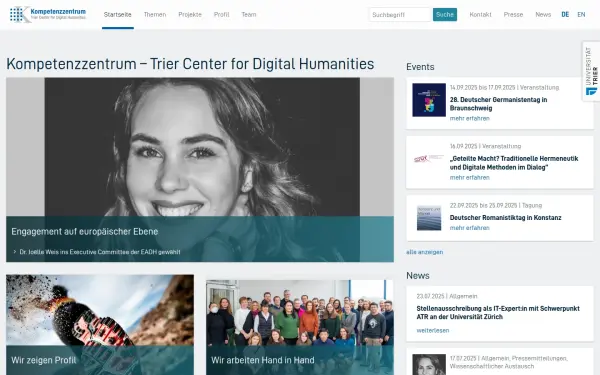Go to the Kontakt page
600x375 pixels.
click(x=481, y=15)
